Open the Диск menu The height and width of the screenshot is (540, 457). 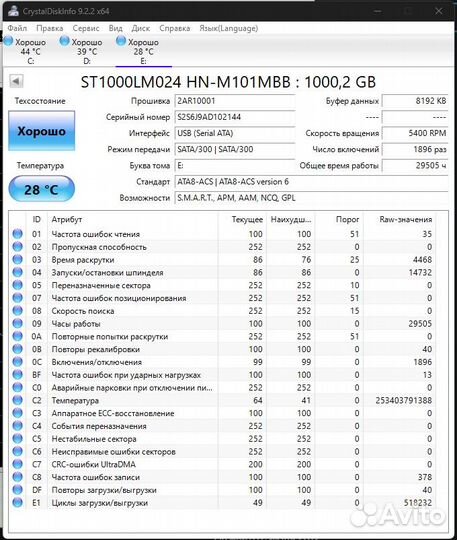tap(141, 28)
